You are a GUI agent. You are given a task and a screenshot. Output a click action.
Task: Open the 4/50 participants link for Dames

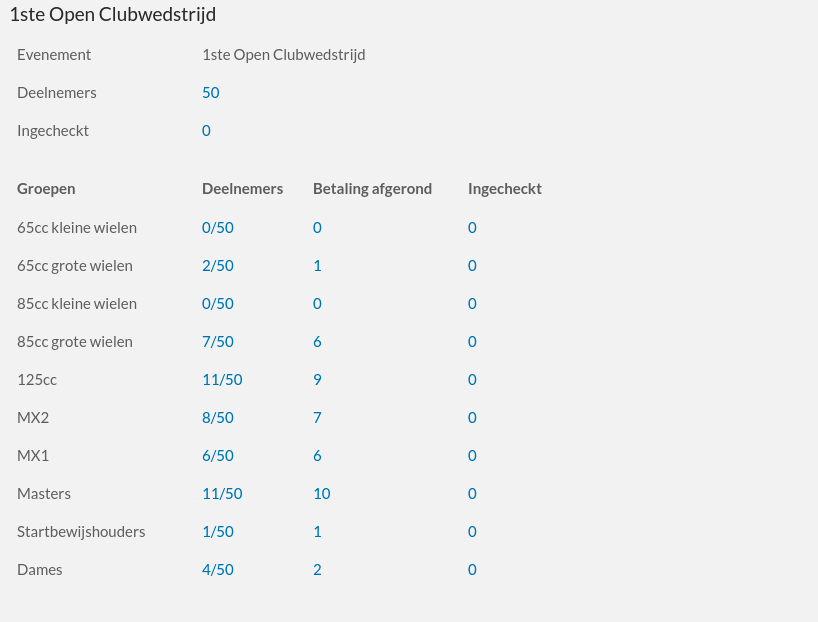coord(217,570)
